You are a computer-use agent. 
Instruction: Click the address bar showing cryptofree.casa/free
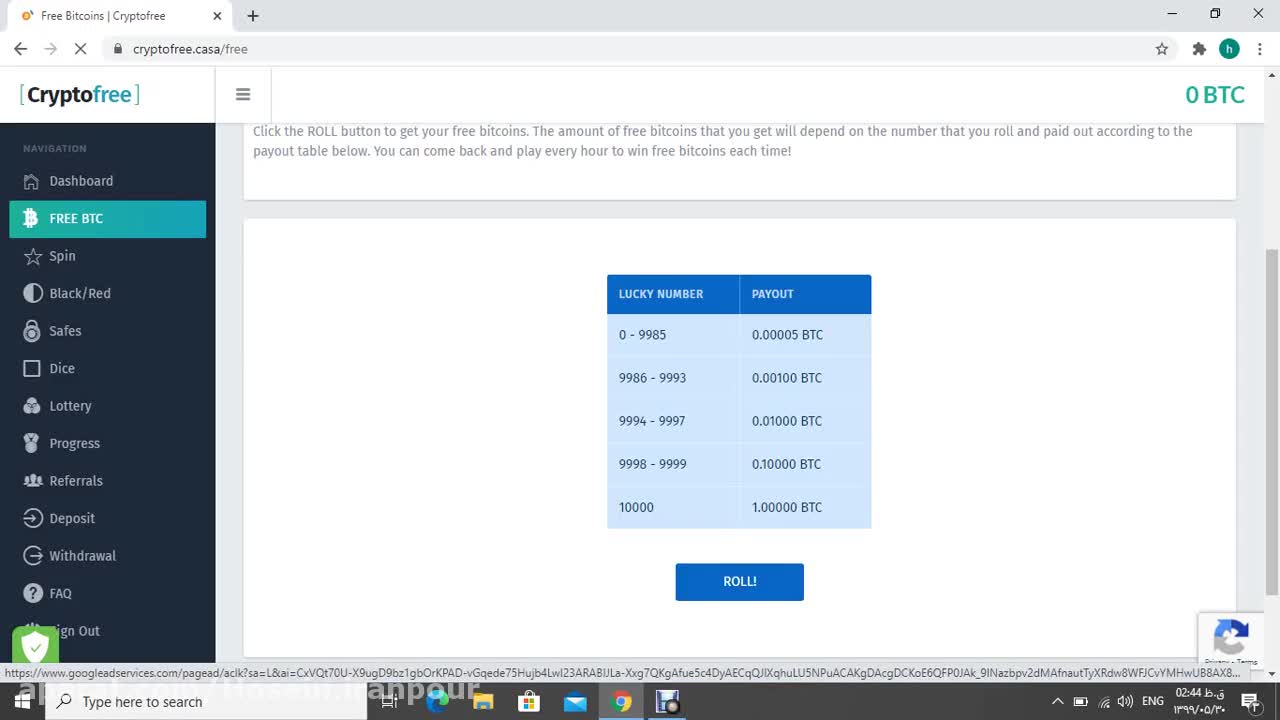600,49
